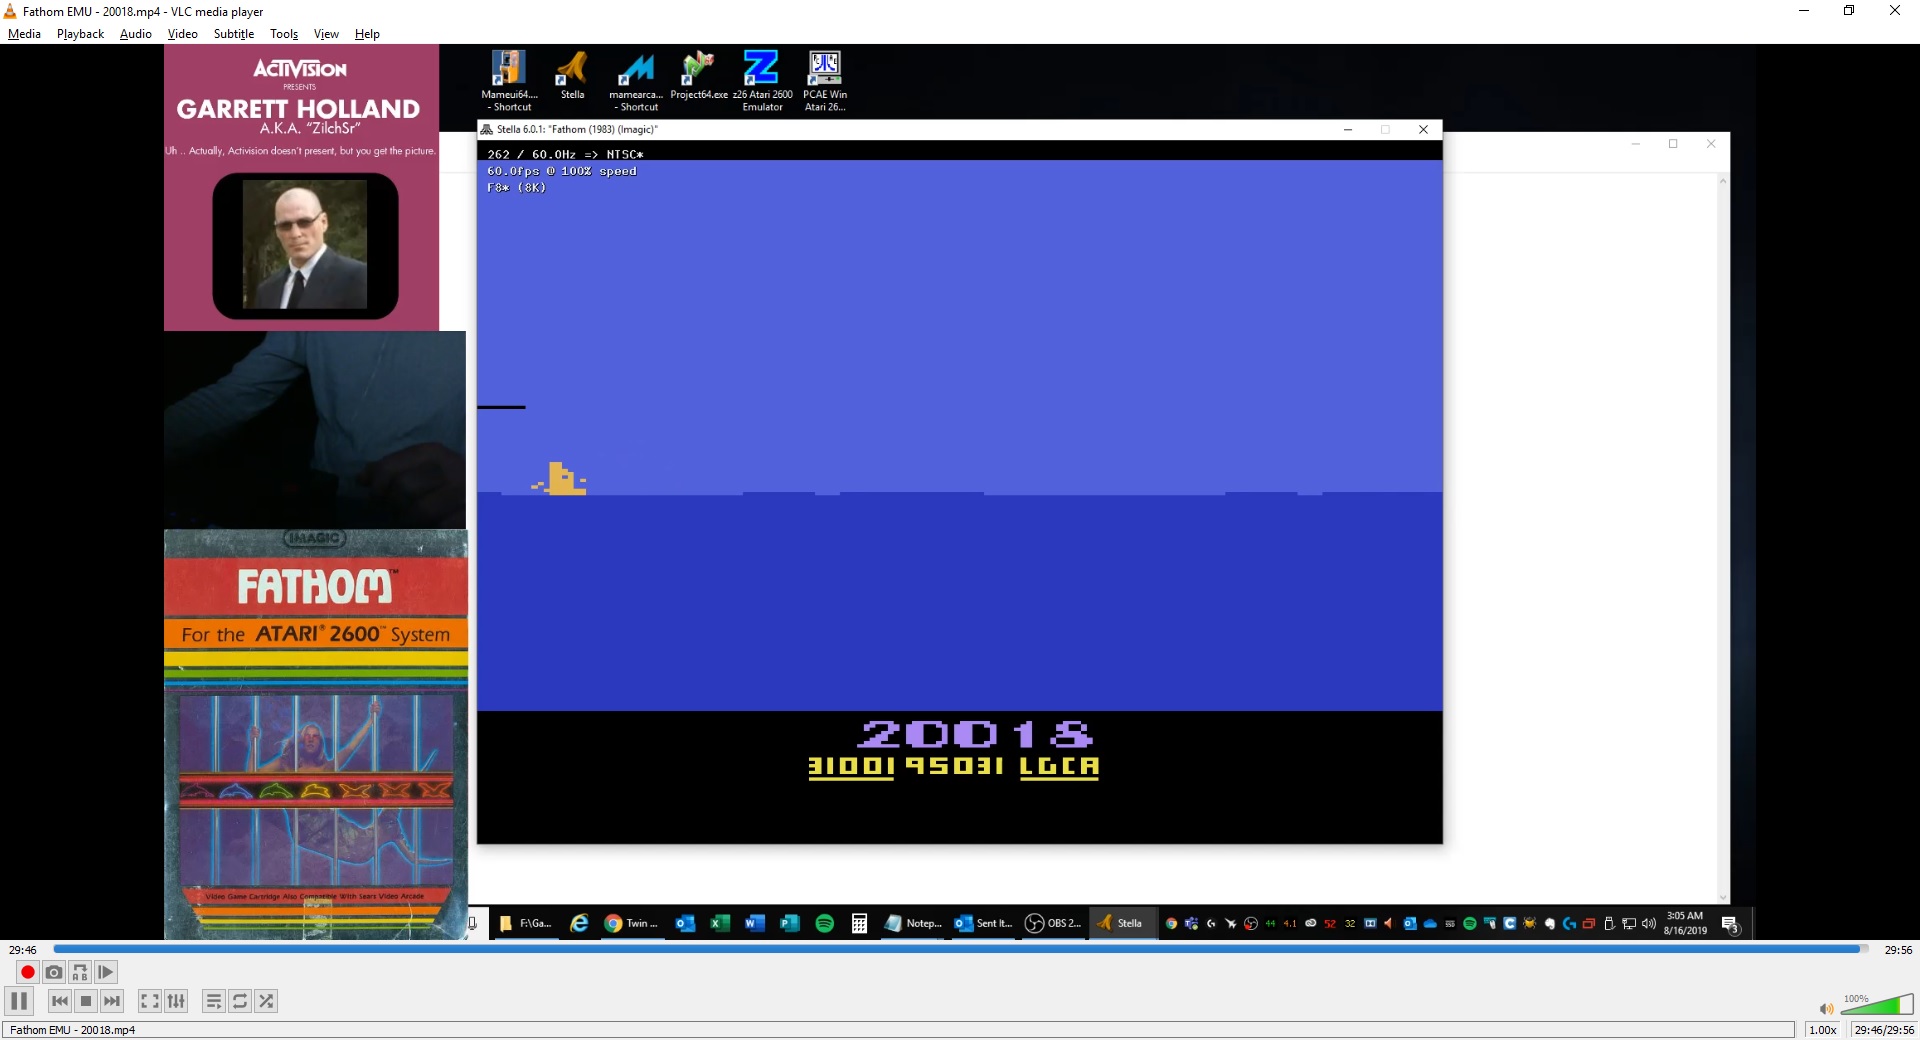Take a snapshot with the camera icon
Image resolution: width=1920 pixels, height=1040 pixels.
(x=54, y=972)
